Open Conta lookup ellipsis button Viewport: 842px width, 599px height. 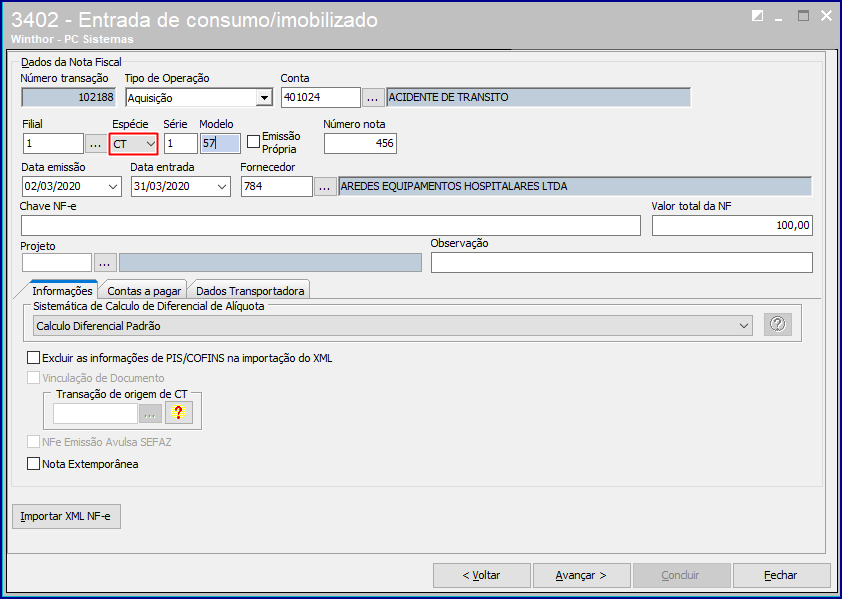tap(373, 98)
